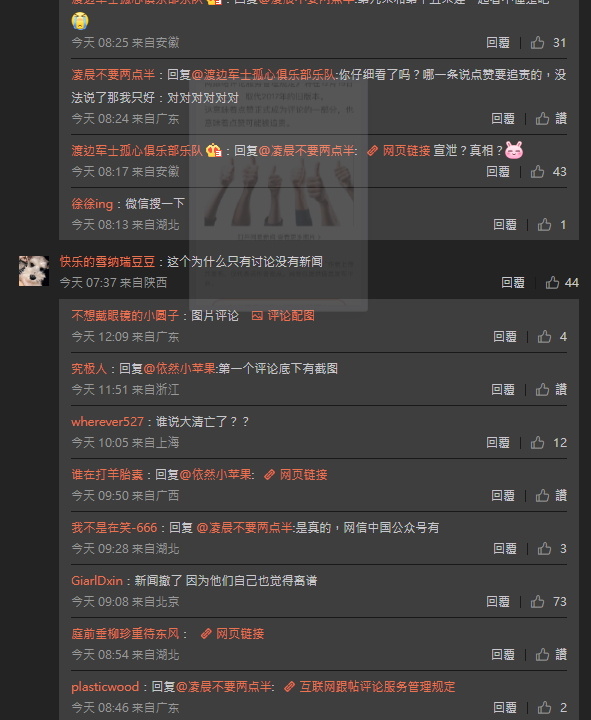Open 网页链接 posted by 庭前垂柳珍重待东风
This screenshot has height=720, width=591.
click(x=232, y=634)
